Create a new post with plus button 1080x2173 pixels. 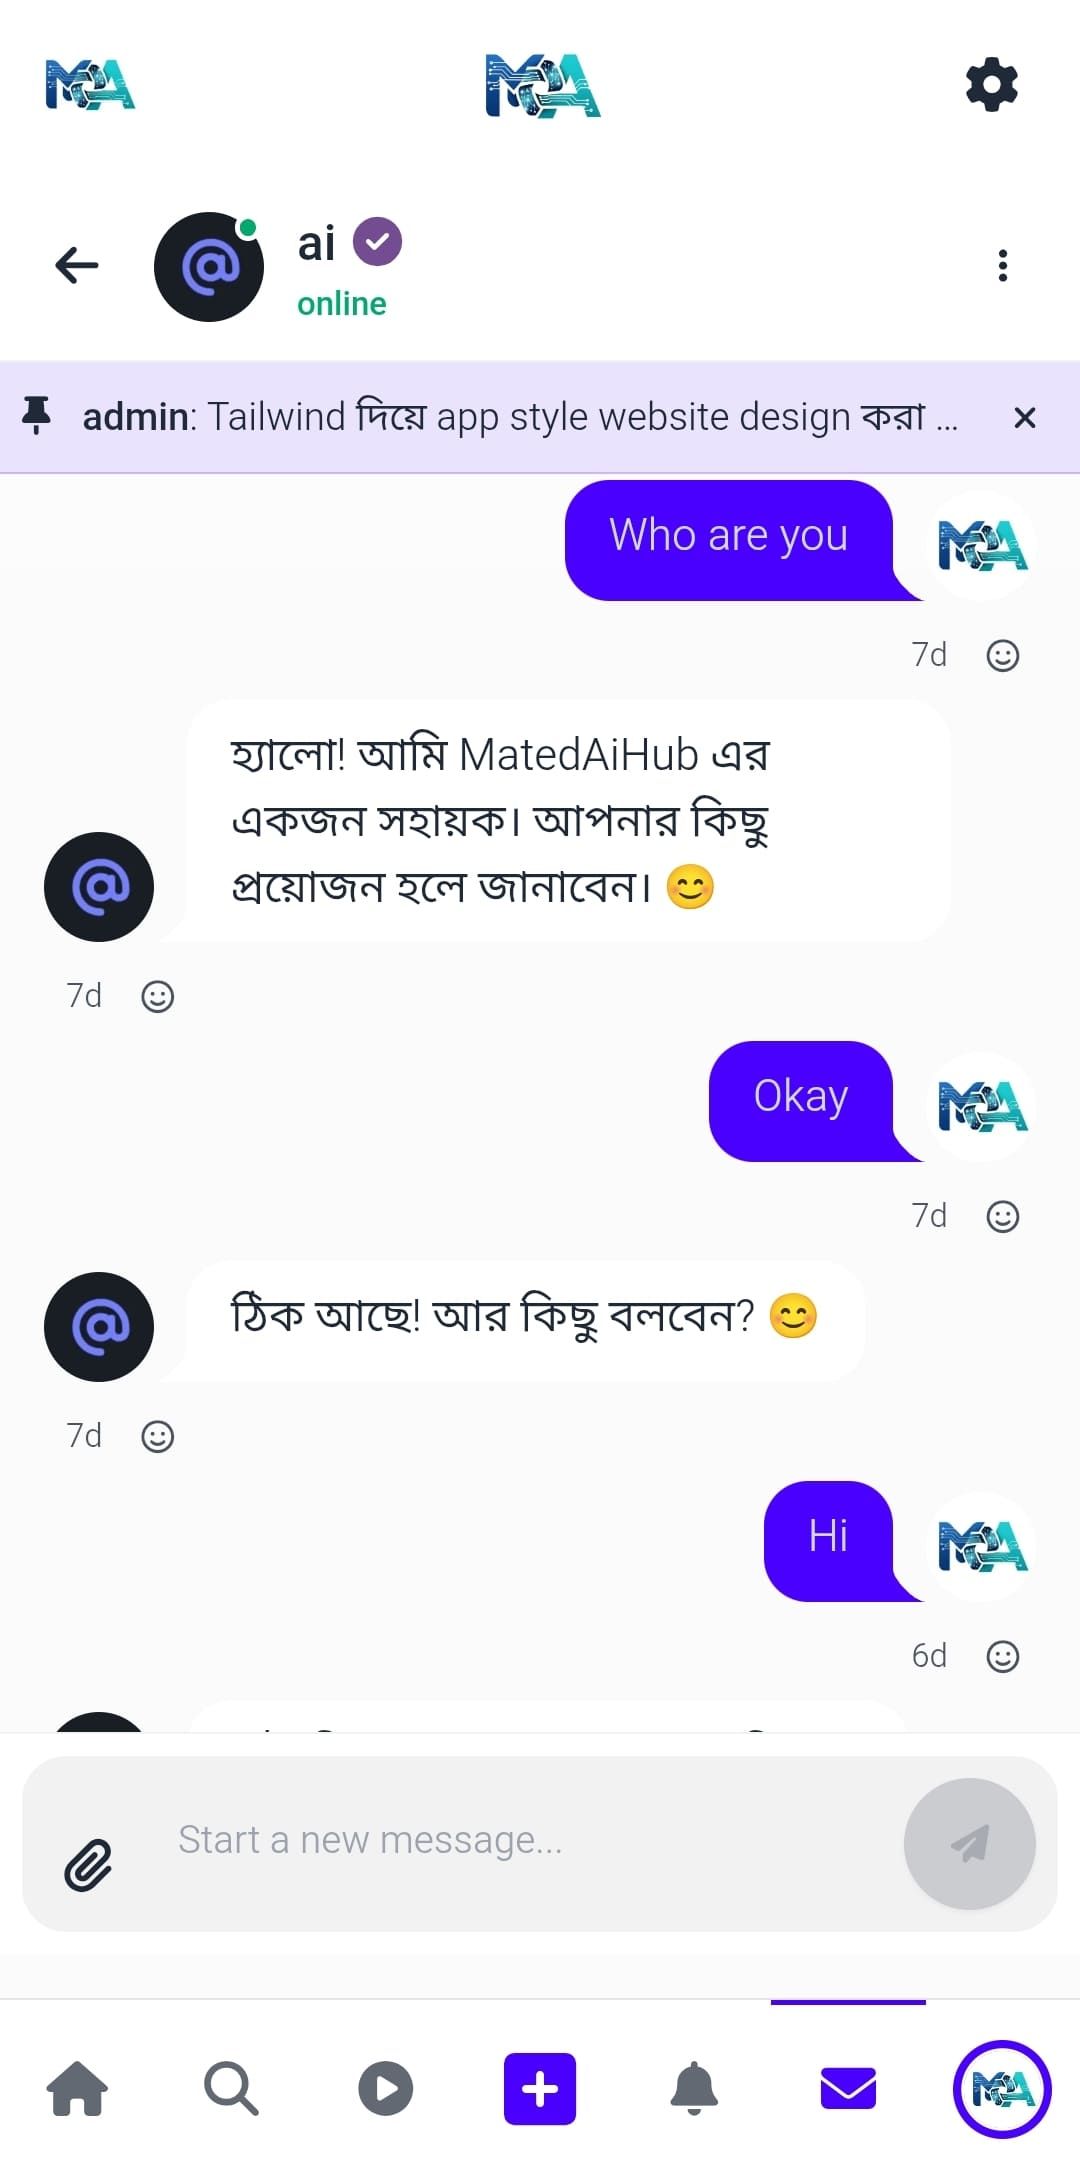point(540,2090)
